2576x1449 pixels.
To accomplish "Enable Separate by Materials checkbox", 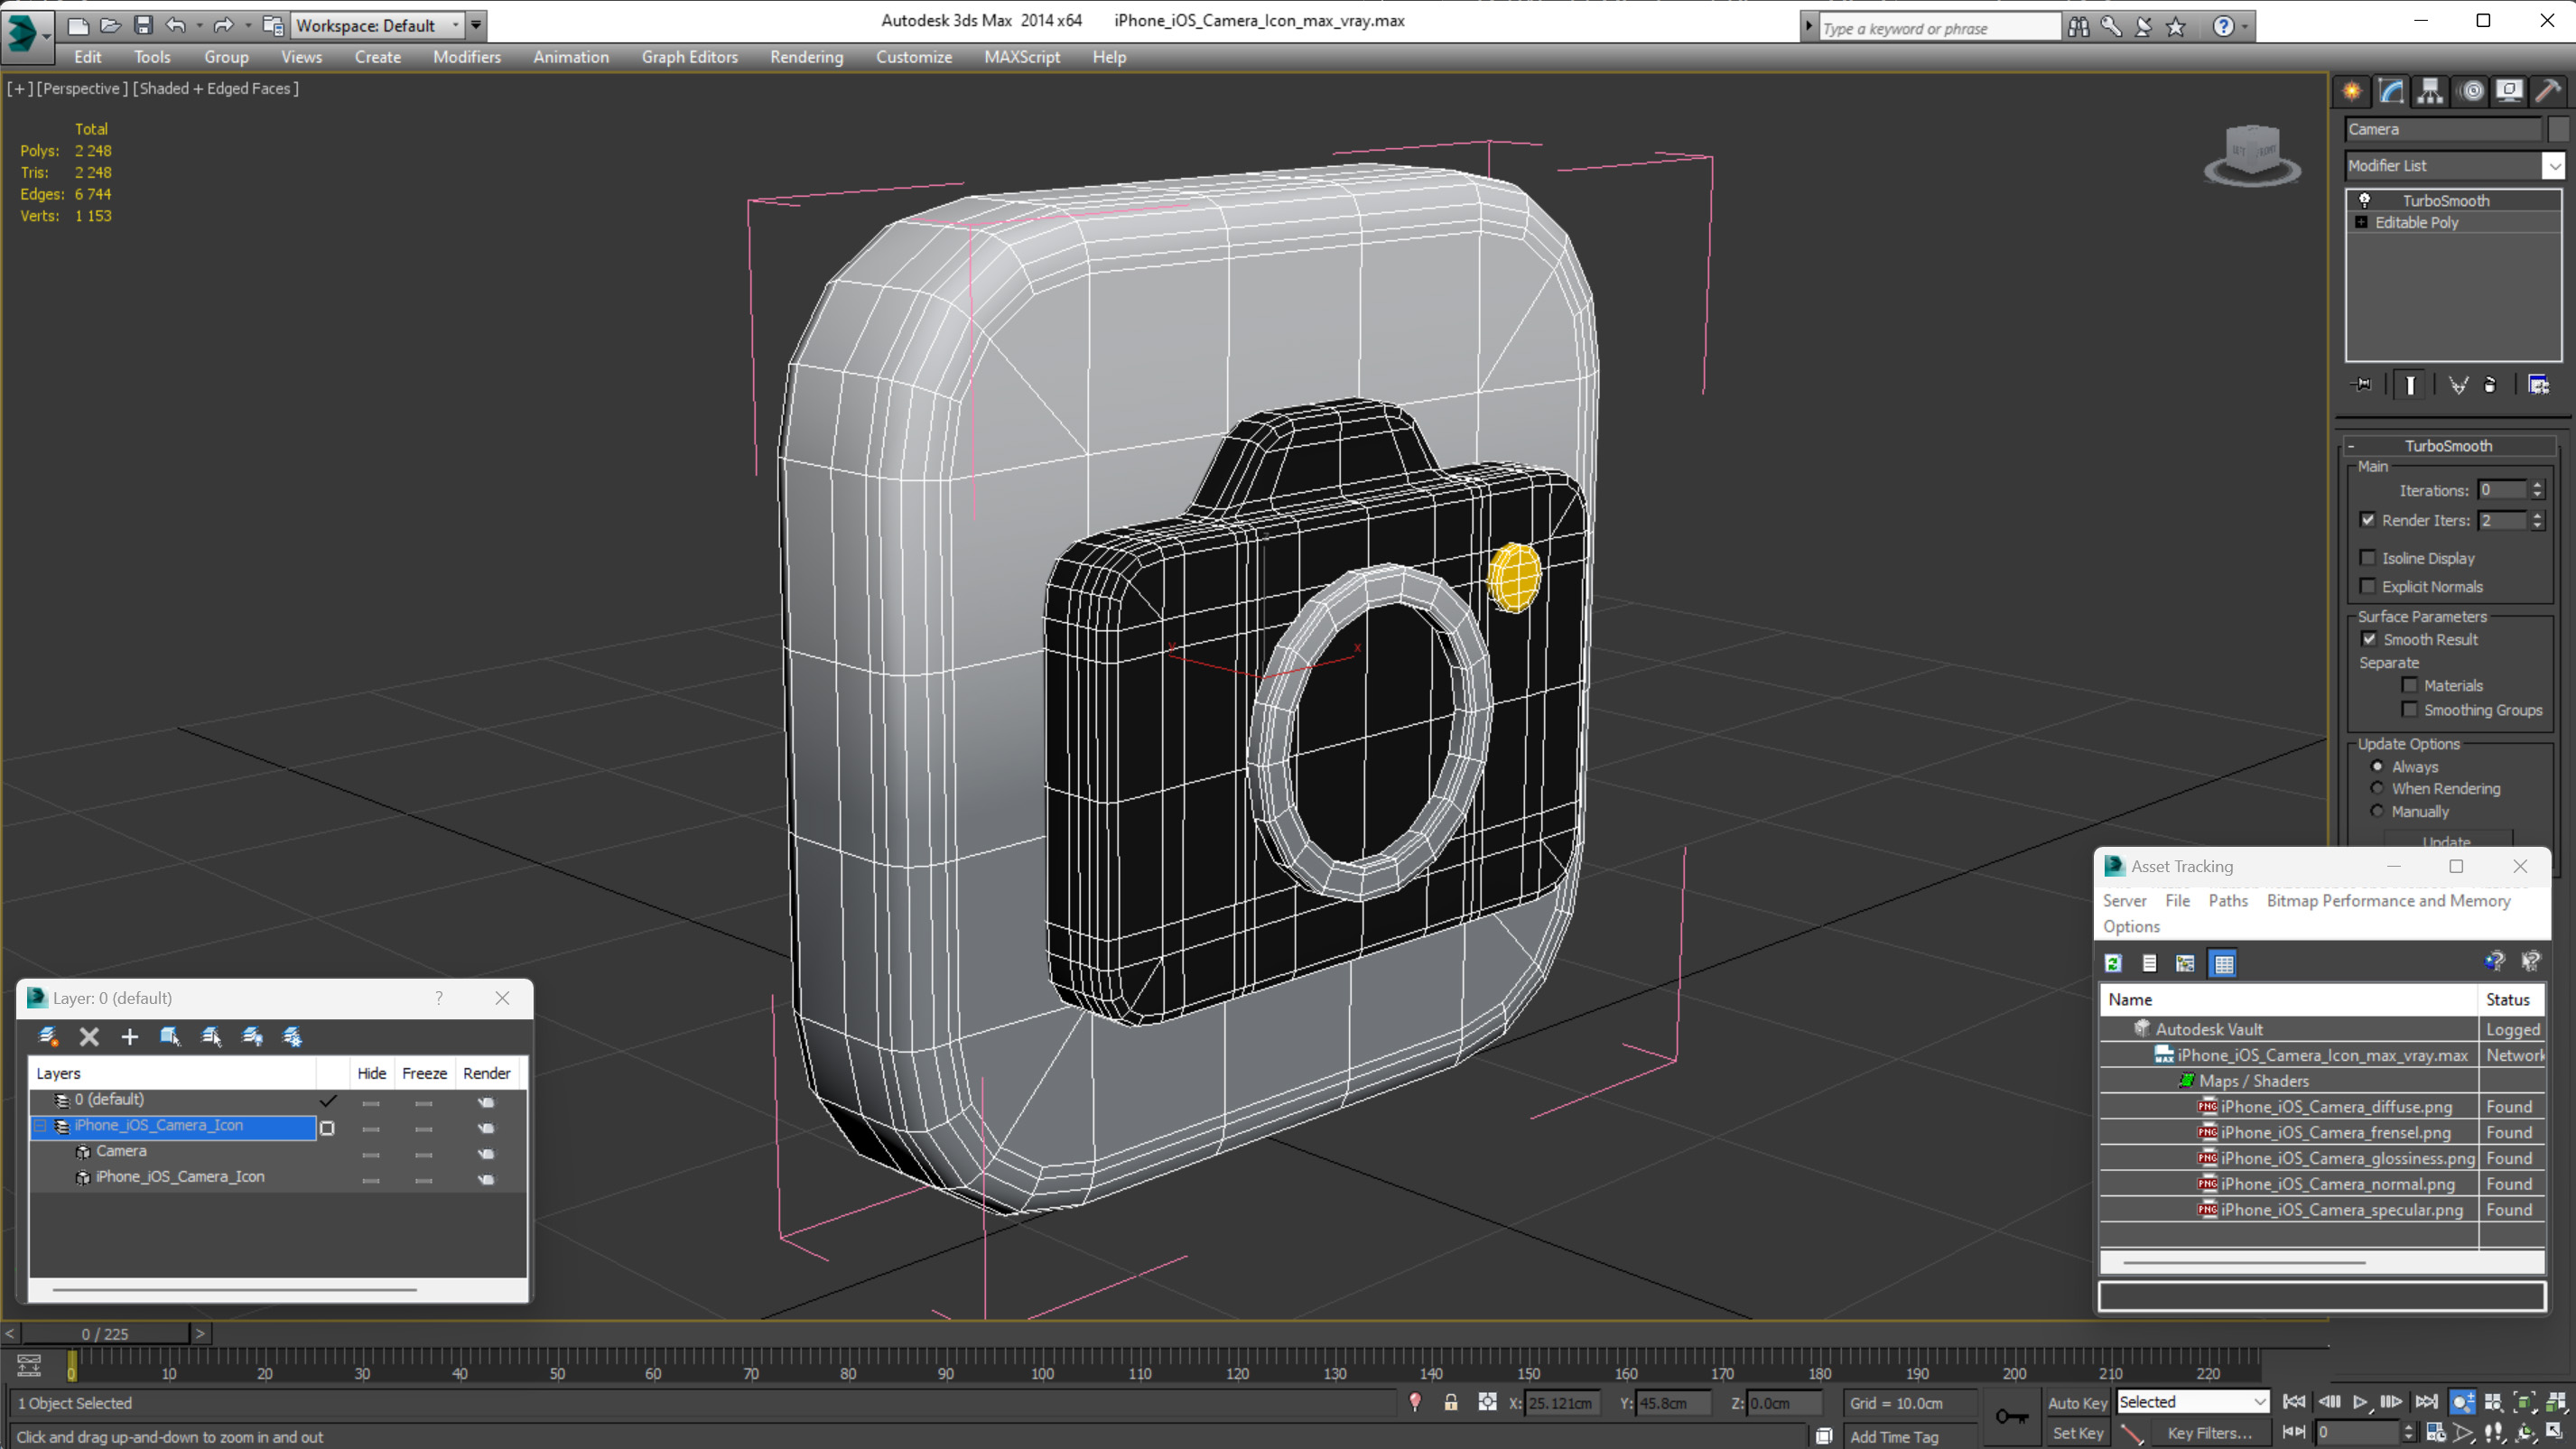I will [2410, 685].
